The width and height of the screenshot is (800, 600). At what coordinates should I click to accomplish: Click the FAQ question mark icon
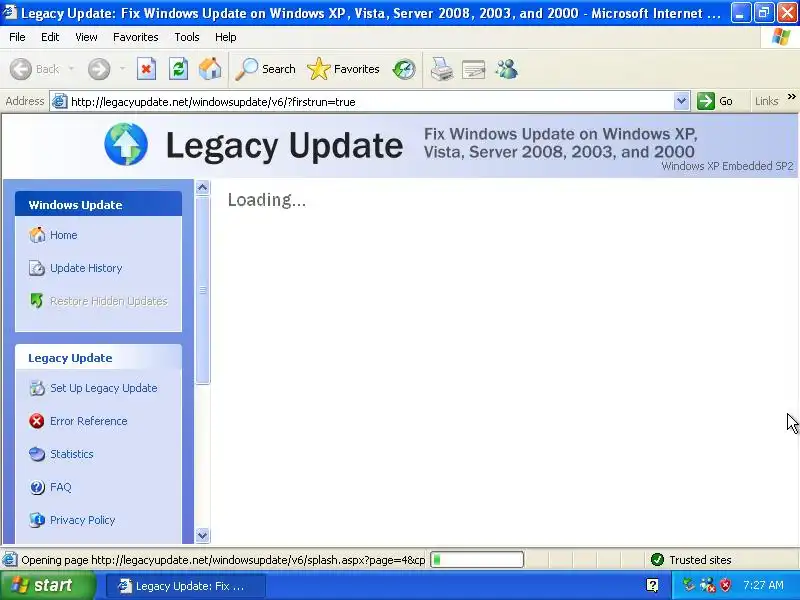[37, 487]
